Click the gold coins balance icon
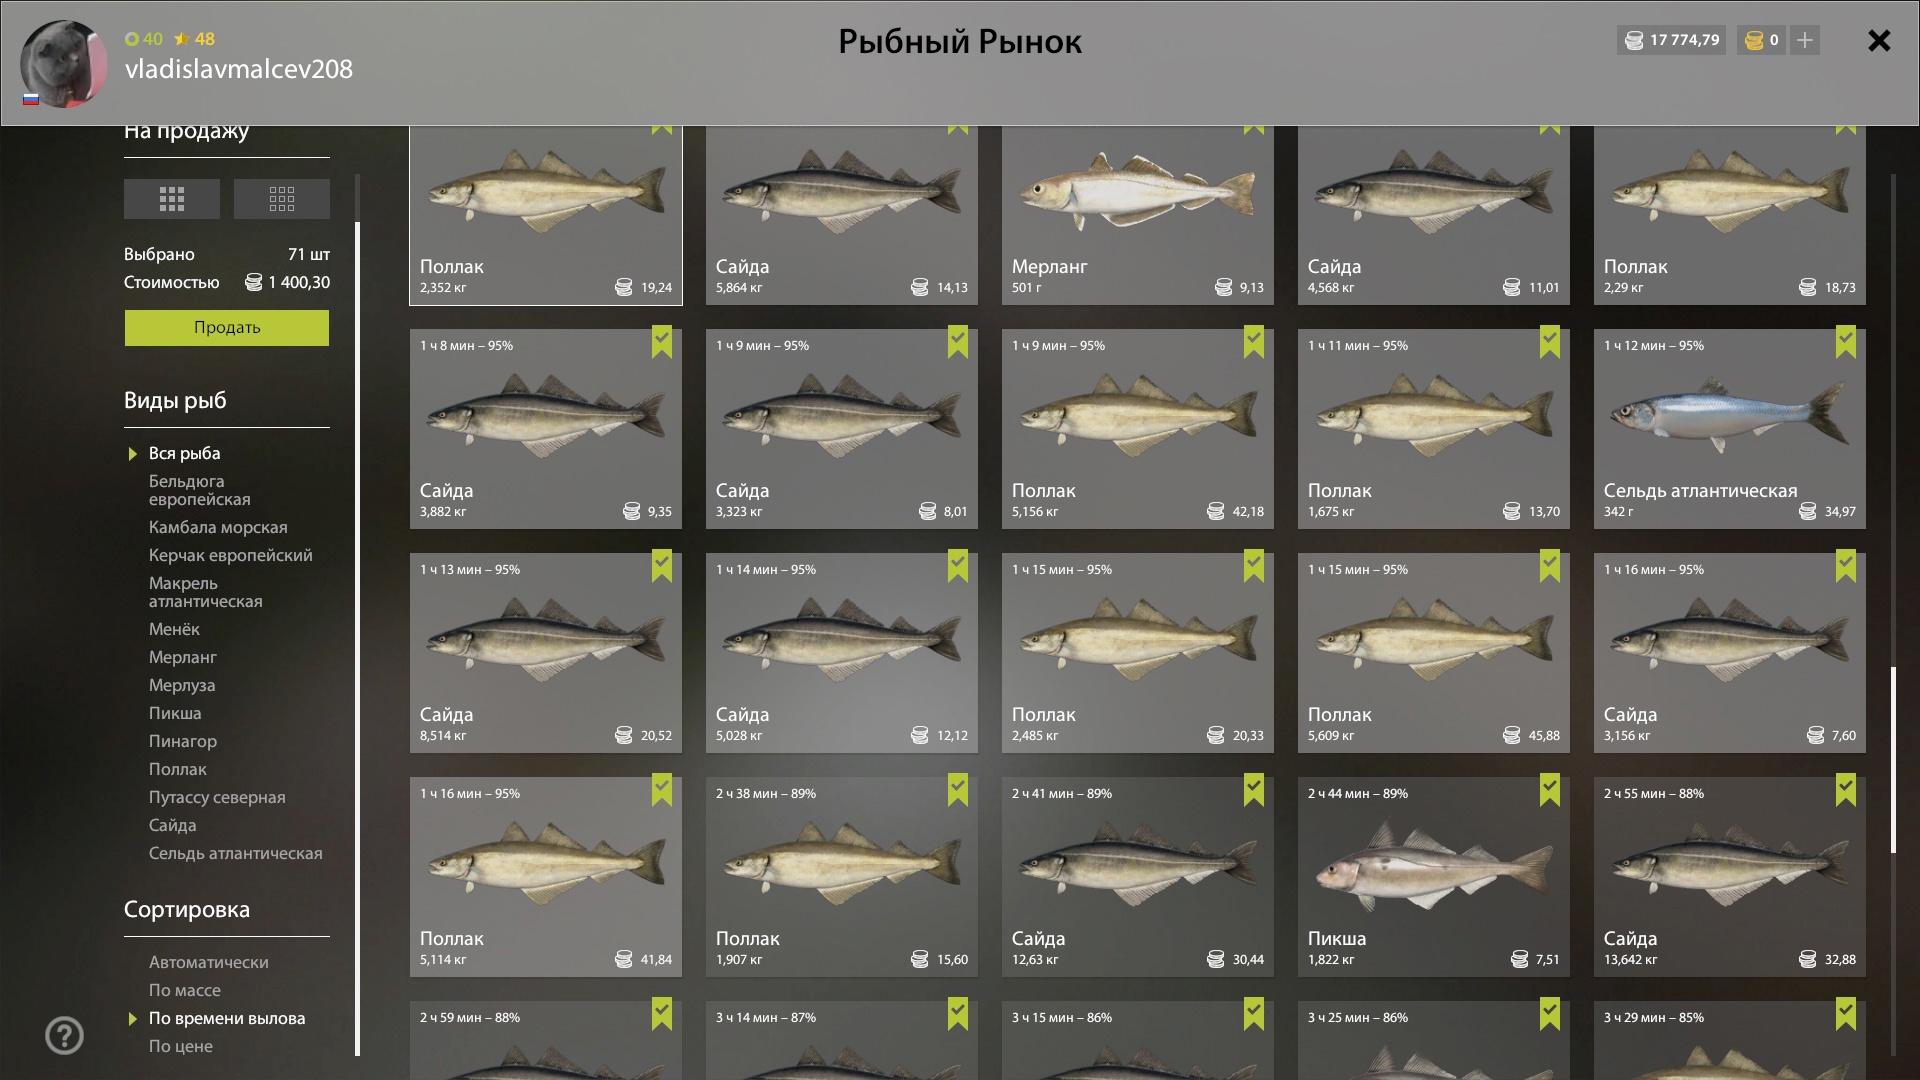The height and width of the screenshot is (1080, 1920). click(x=1754, y=40)
